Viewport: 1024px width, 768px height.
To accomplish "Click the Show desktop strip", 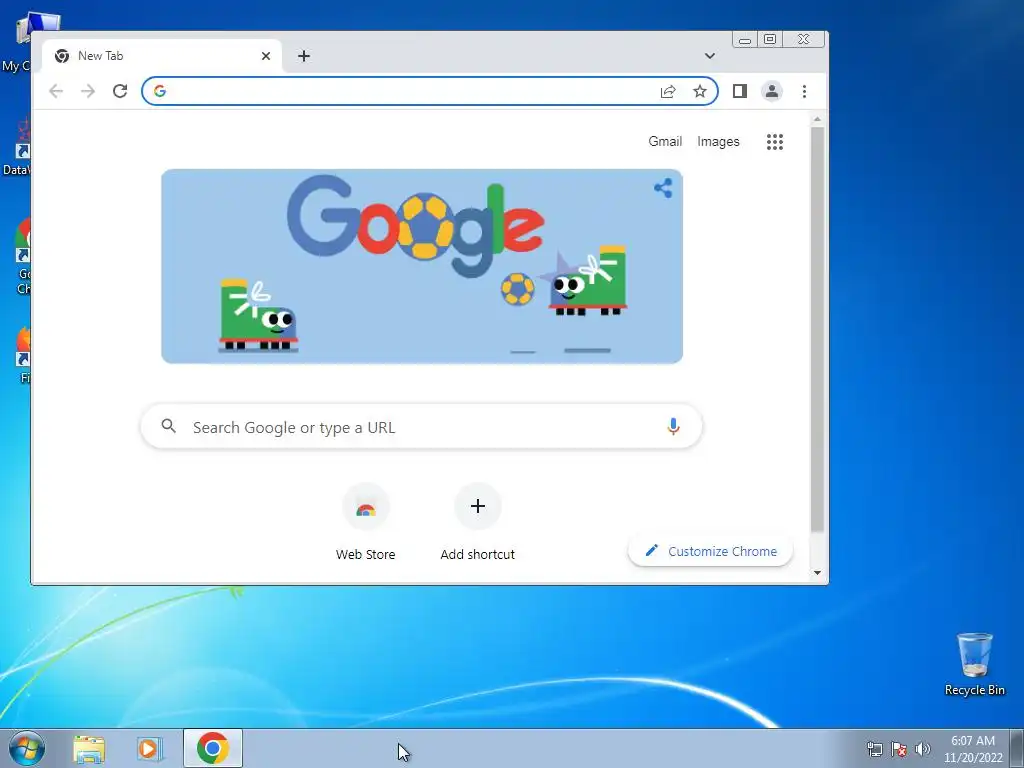I will (1017, 749).
